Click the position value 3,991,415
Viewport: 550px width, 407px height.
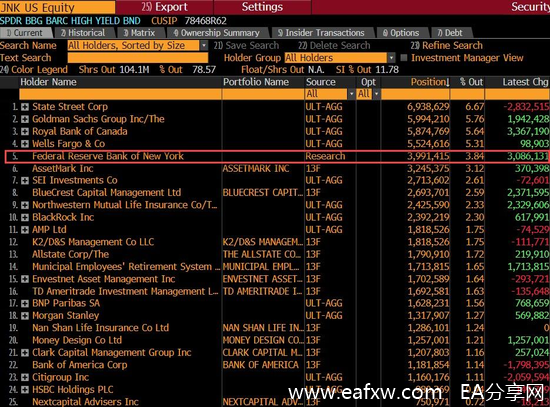pyautogui.click(x=428, y=156)
